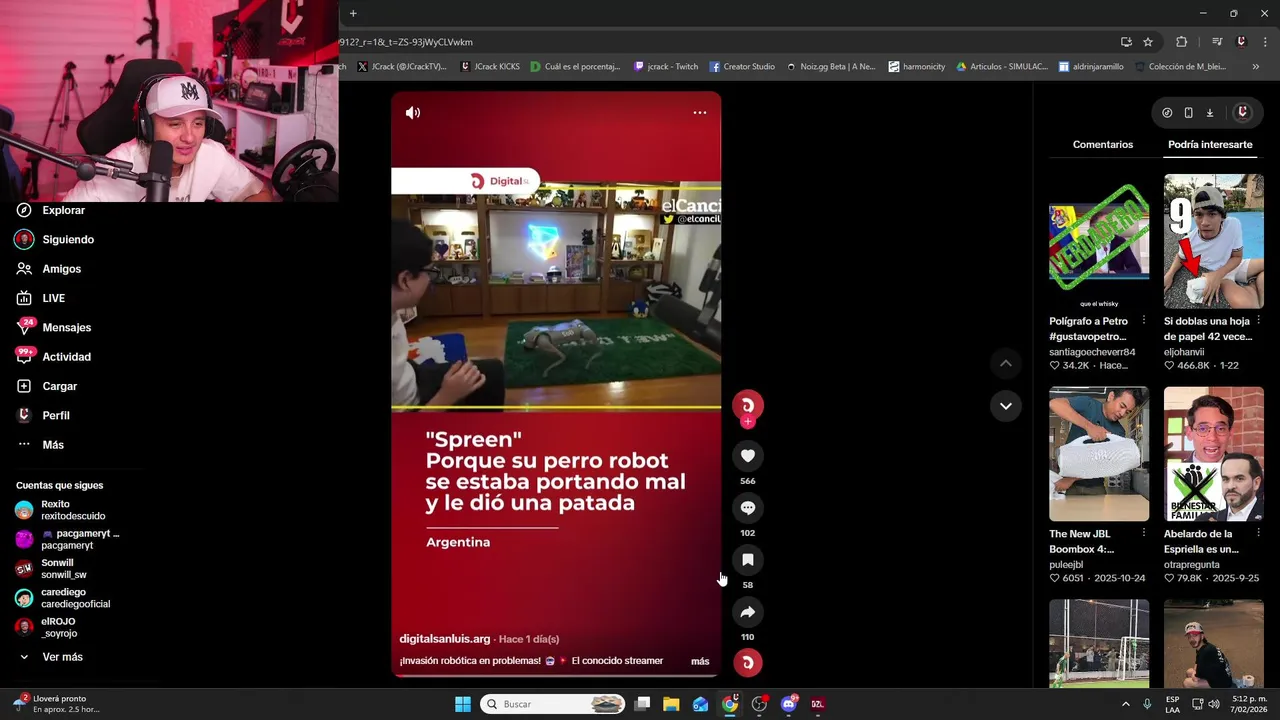1280x720 pixels.
Task: Click the phone icon in top-right pill
Action: (1188, 113)
